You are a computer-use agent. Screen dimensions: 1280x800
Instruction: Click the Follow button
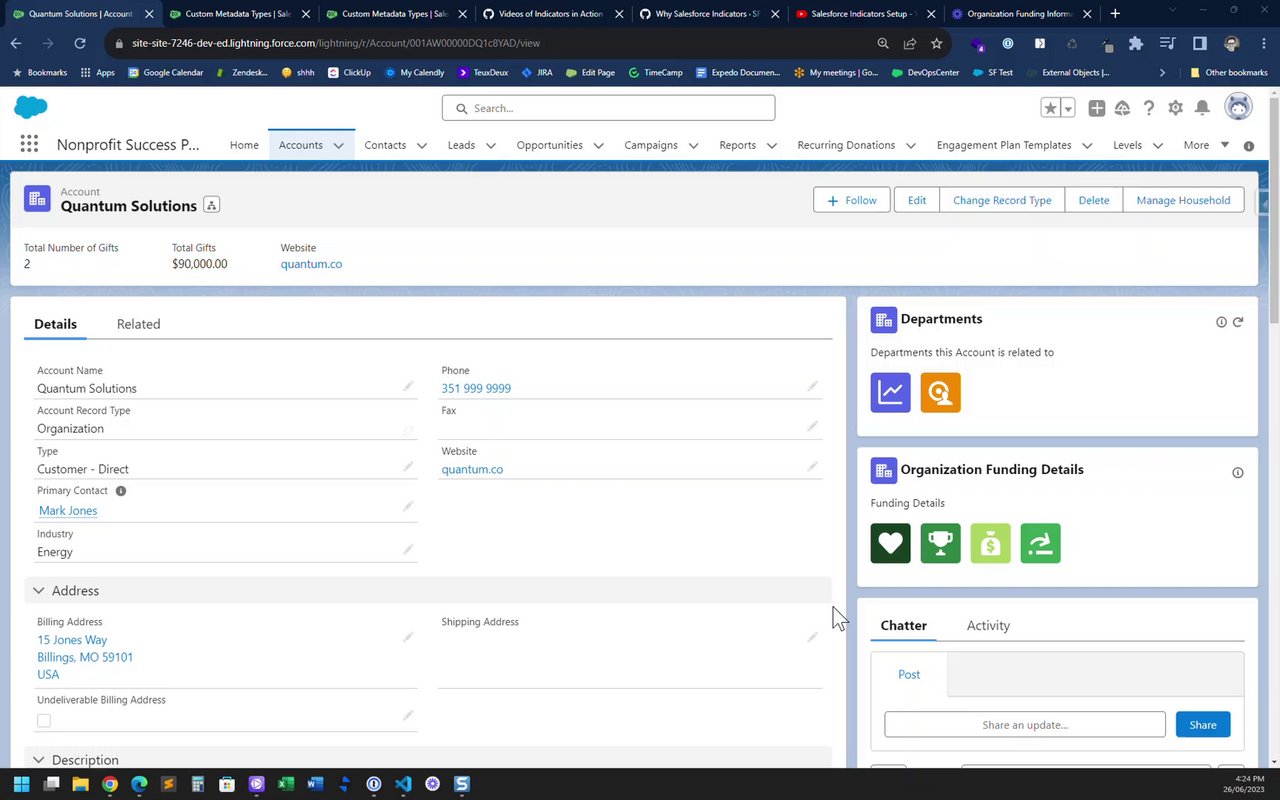tap(852, 200)
